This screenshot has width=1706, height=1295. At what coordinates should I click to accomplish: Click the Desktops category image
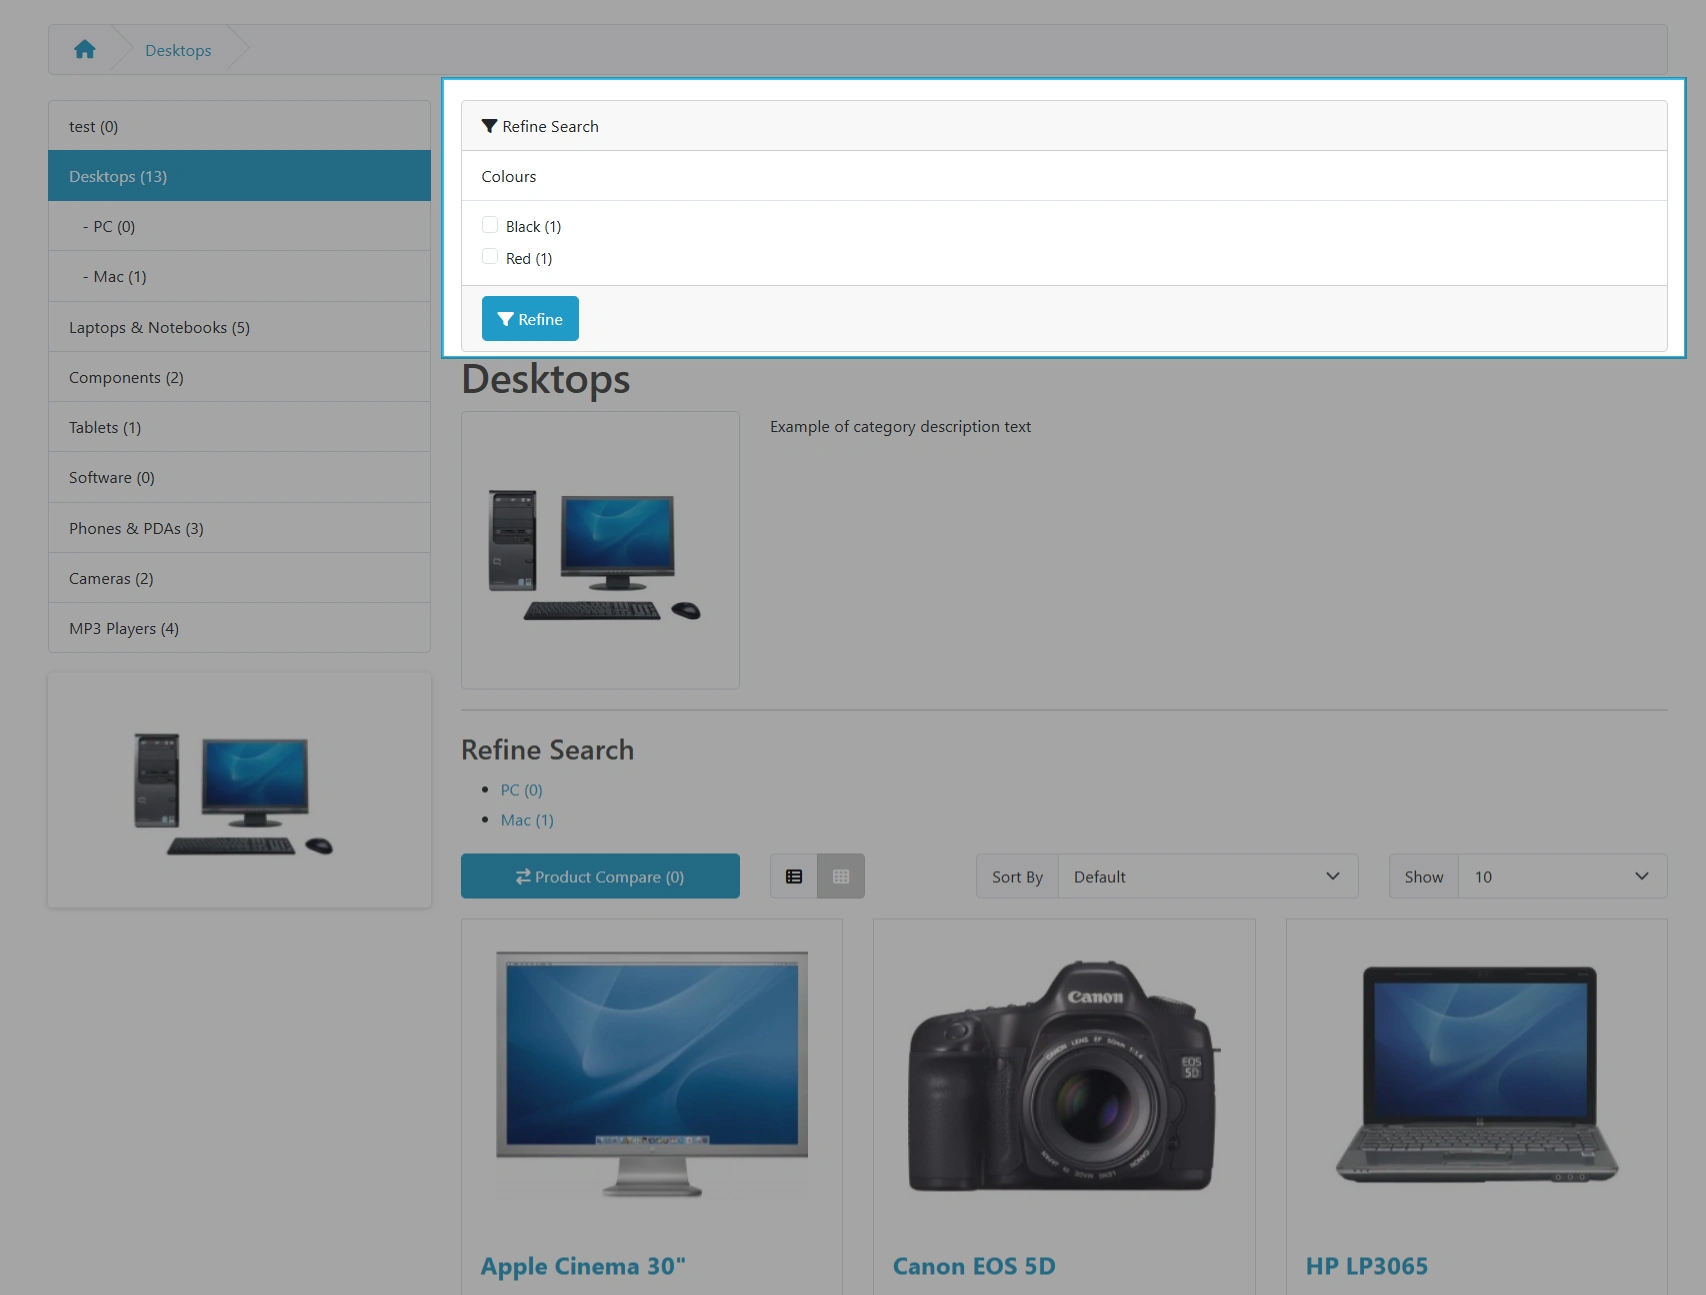600,550
